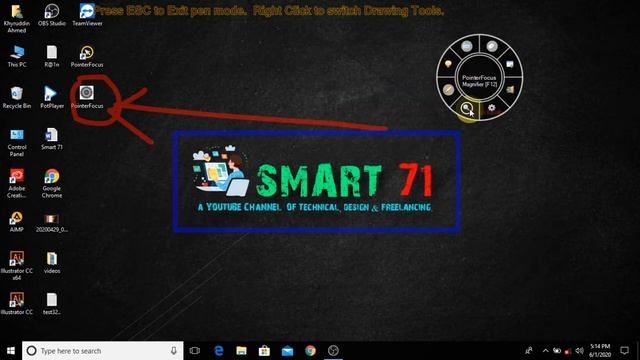Open Microsoft Edge from the taskbar

pos(219,351)
